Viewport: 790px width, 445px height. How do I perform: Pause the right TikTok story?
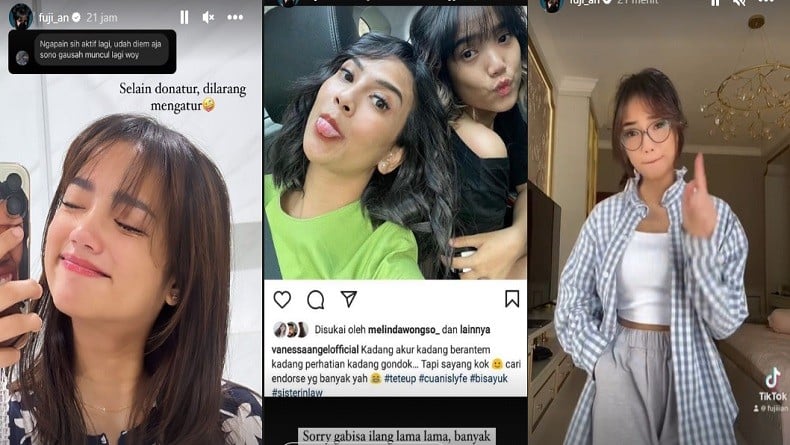tap(715, 3)
